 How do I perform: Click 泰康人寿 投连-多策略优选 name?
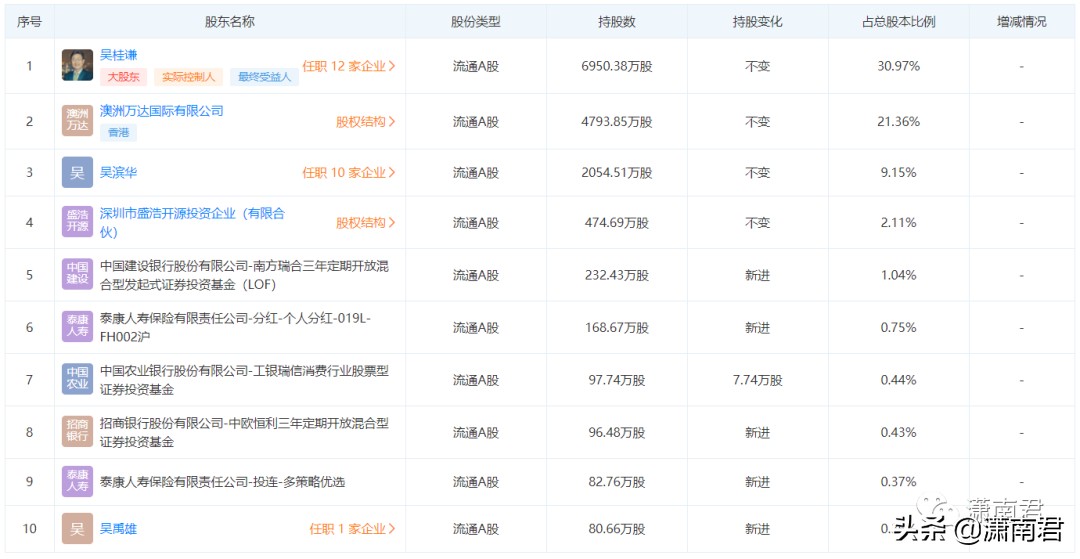(x=222, y=482)
